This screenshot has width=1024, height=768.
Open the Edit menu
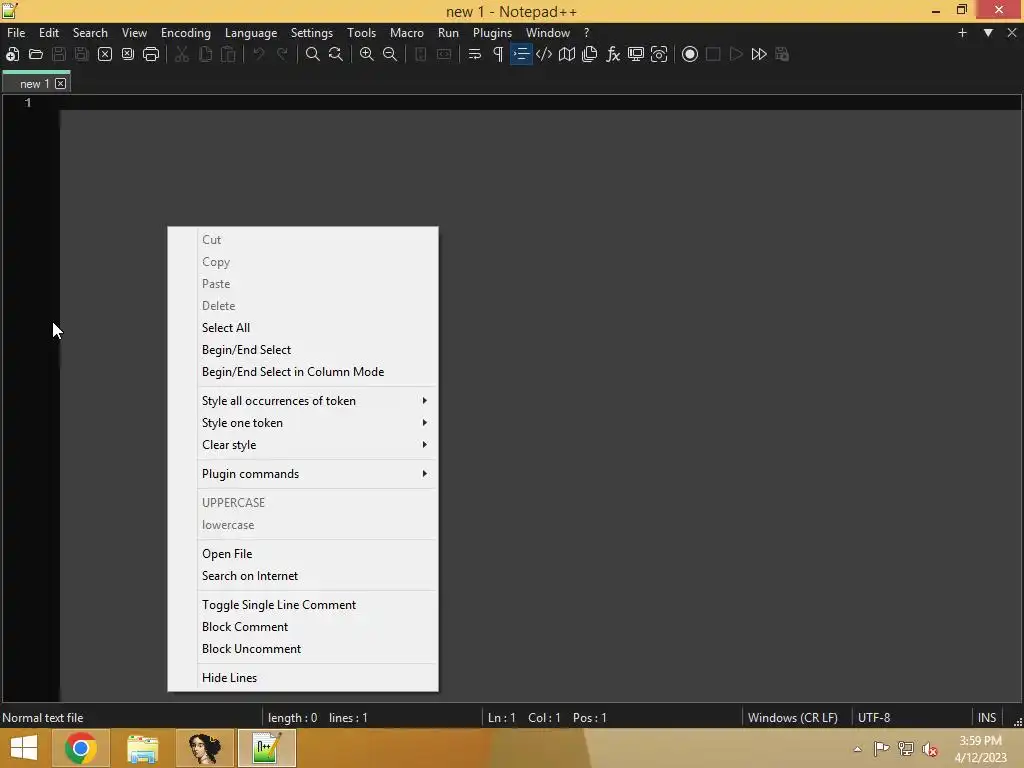coord(49,33)
